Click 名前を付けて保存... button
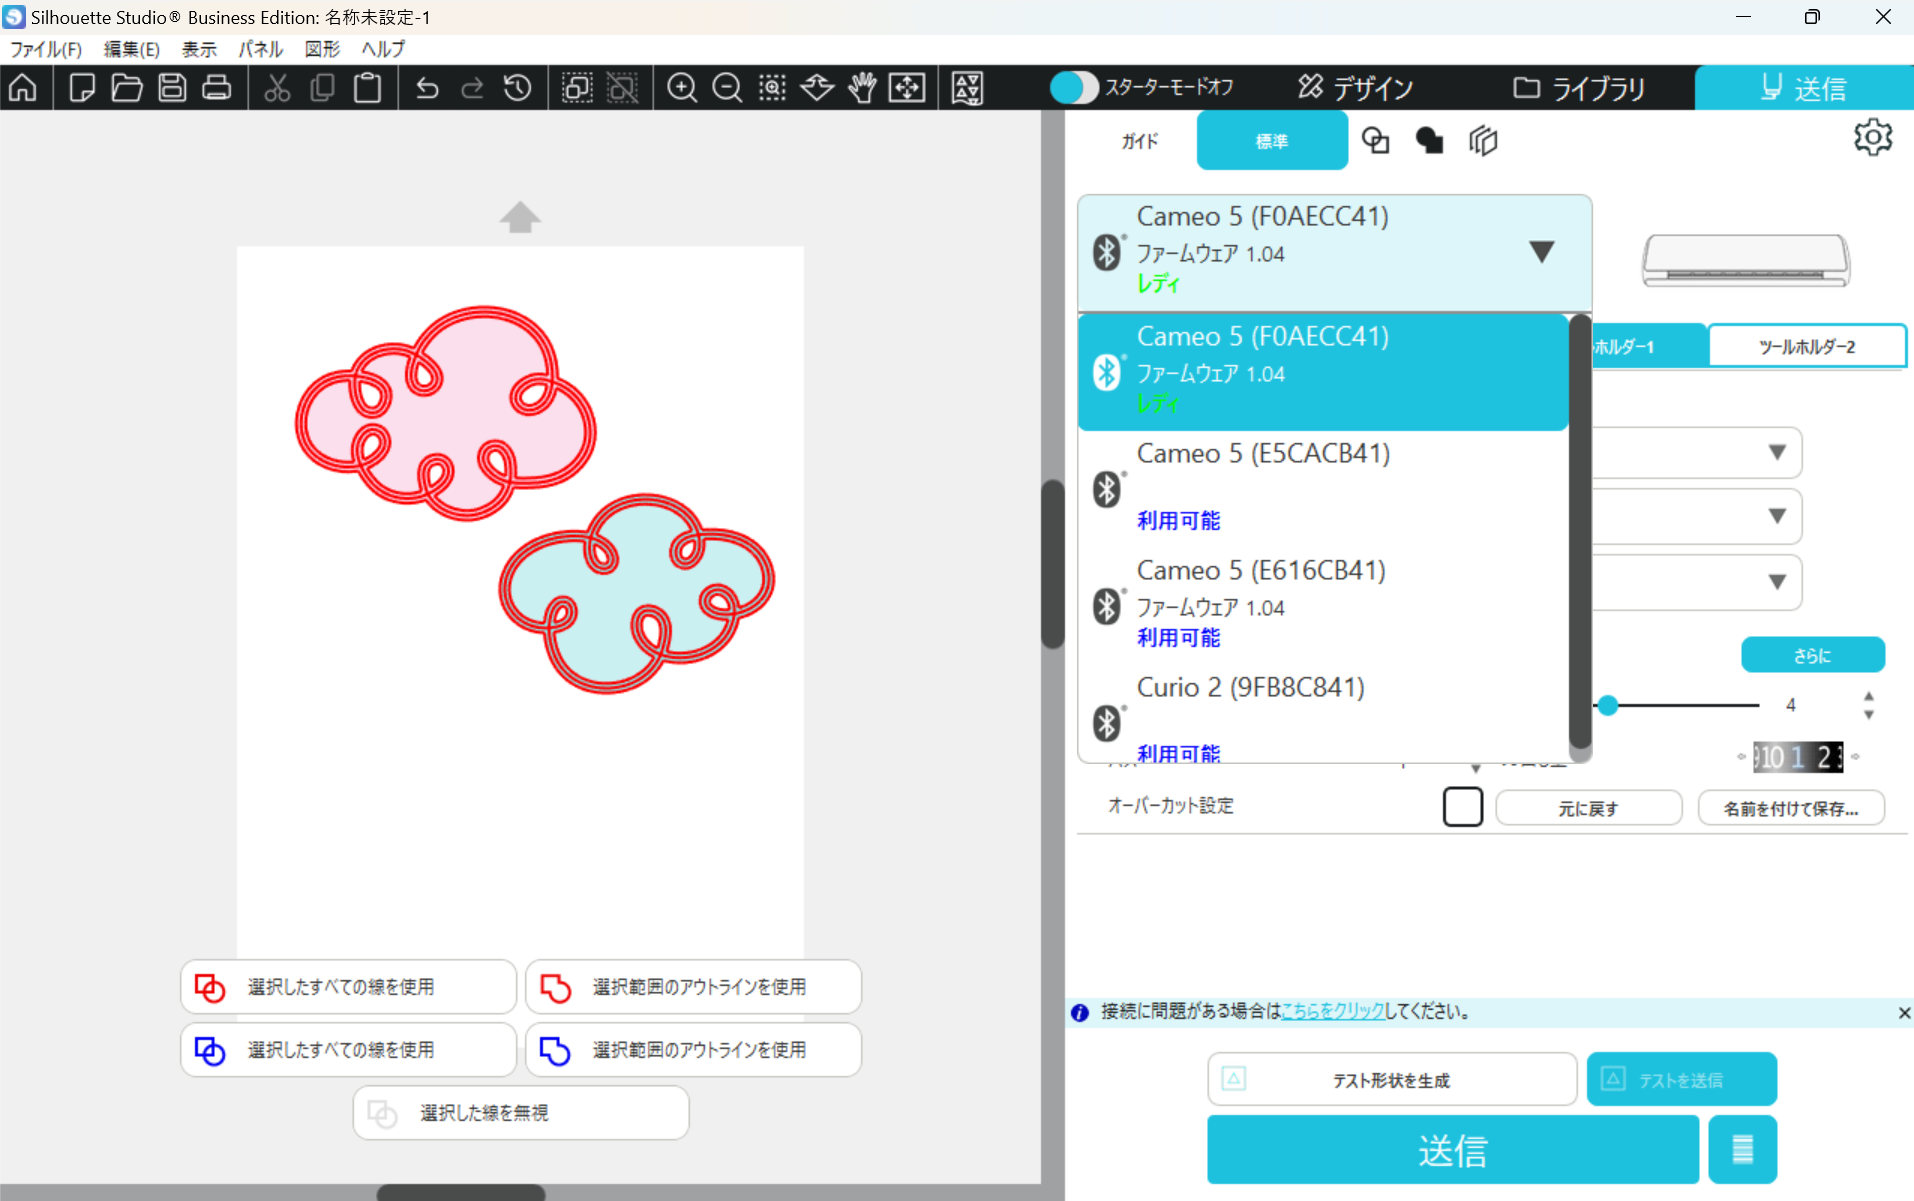 tap(1791, 808)
